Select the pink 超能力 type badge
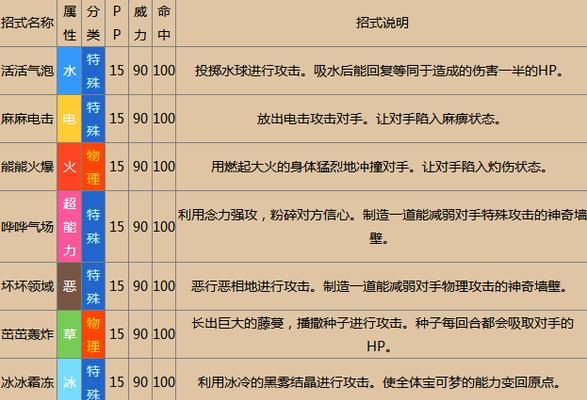The image size is (587, 400). tap(69, 226)
